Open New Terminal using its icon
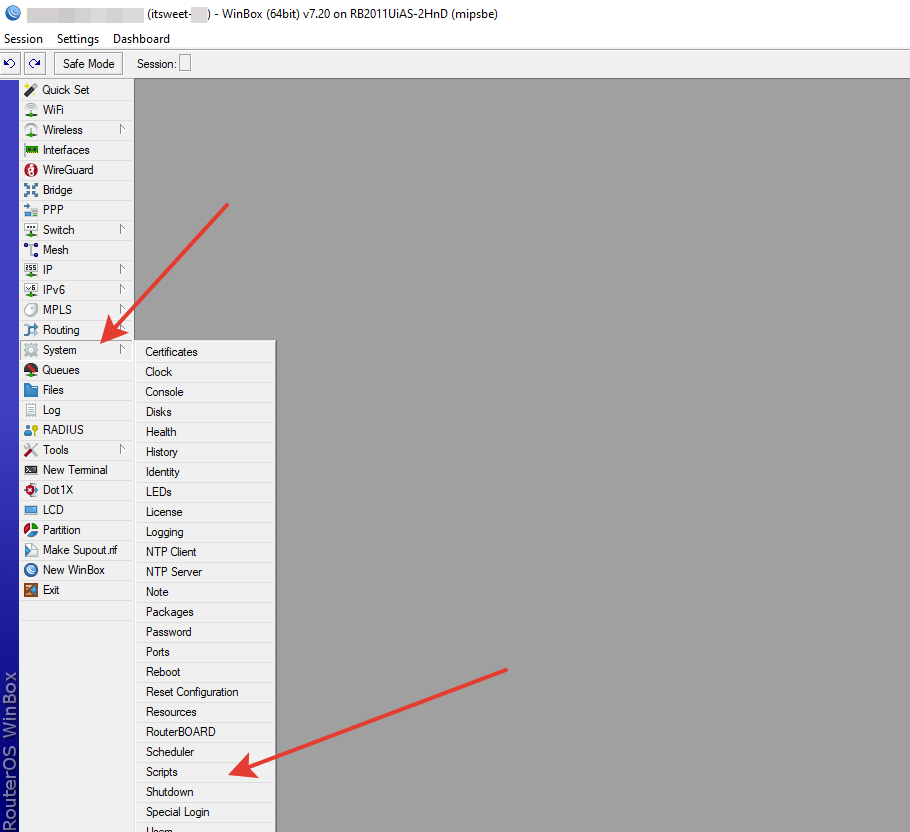 point(31,470)
